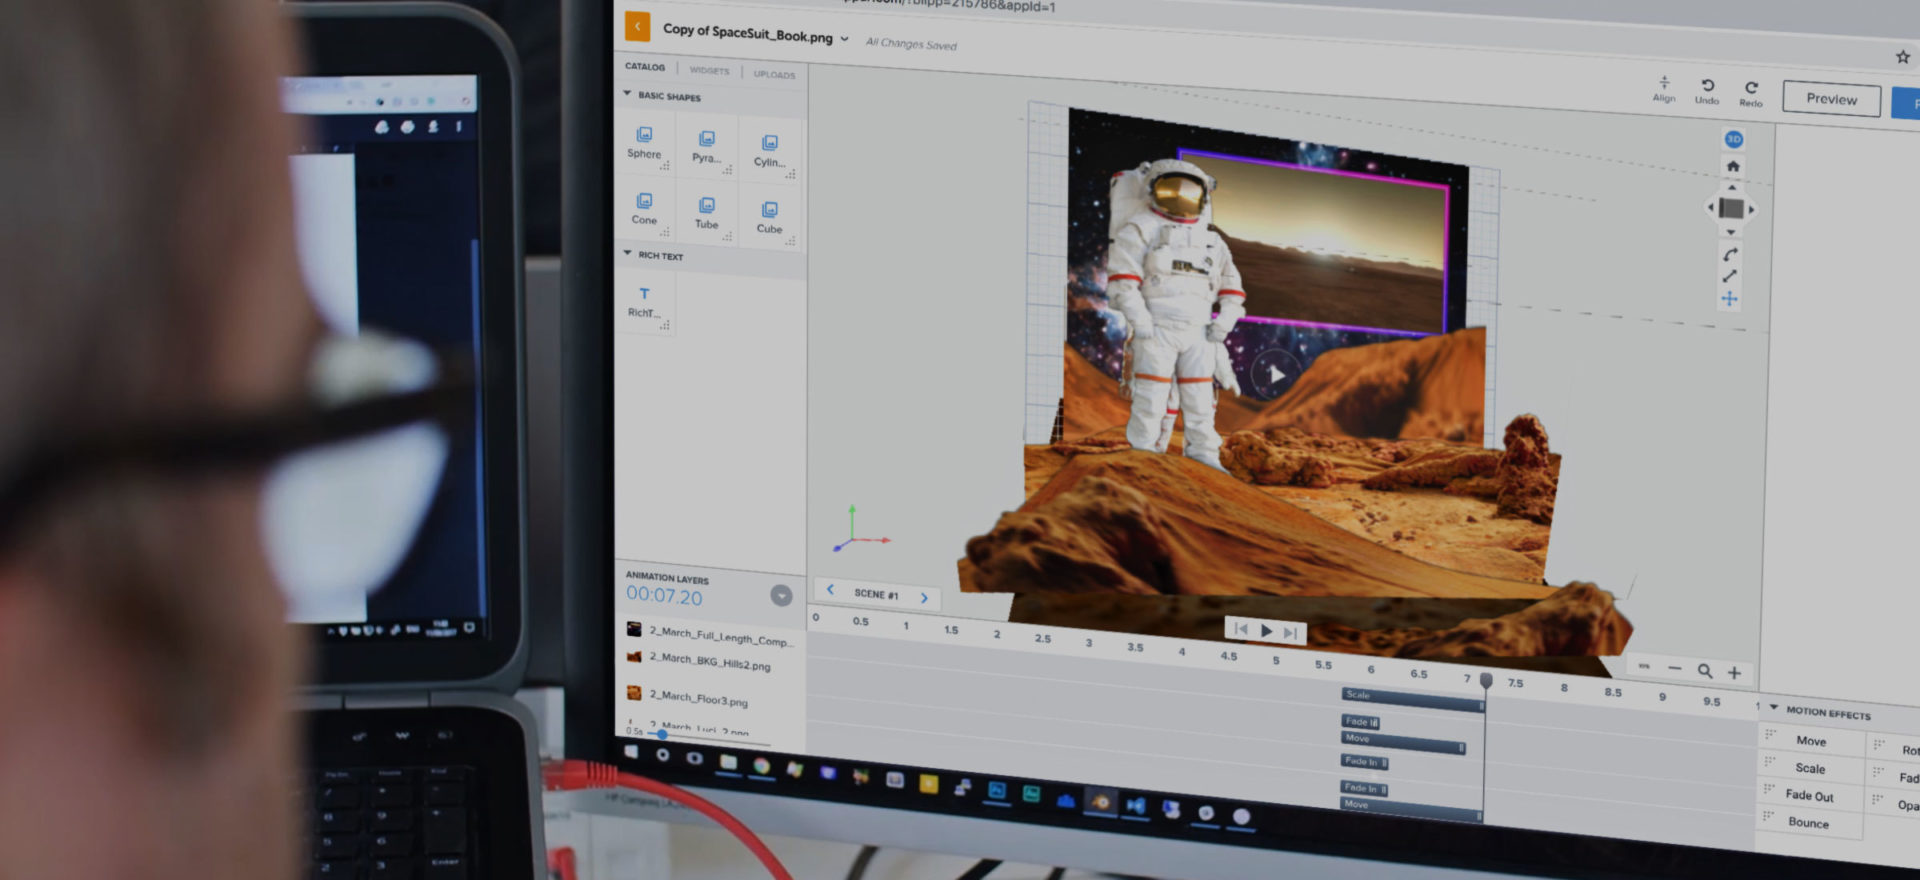Click the timeline playhead marker near 7
This screenshot has height=880, width=1920.
(x=1486, y=680)
